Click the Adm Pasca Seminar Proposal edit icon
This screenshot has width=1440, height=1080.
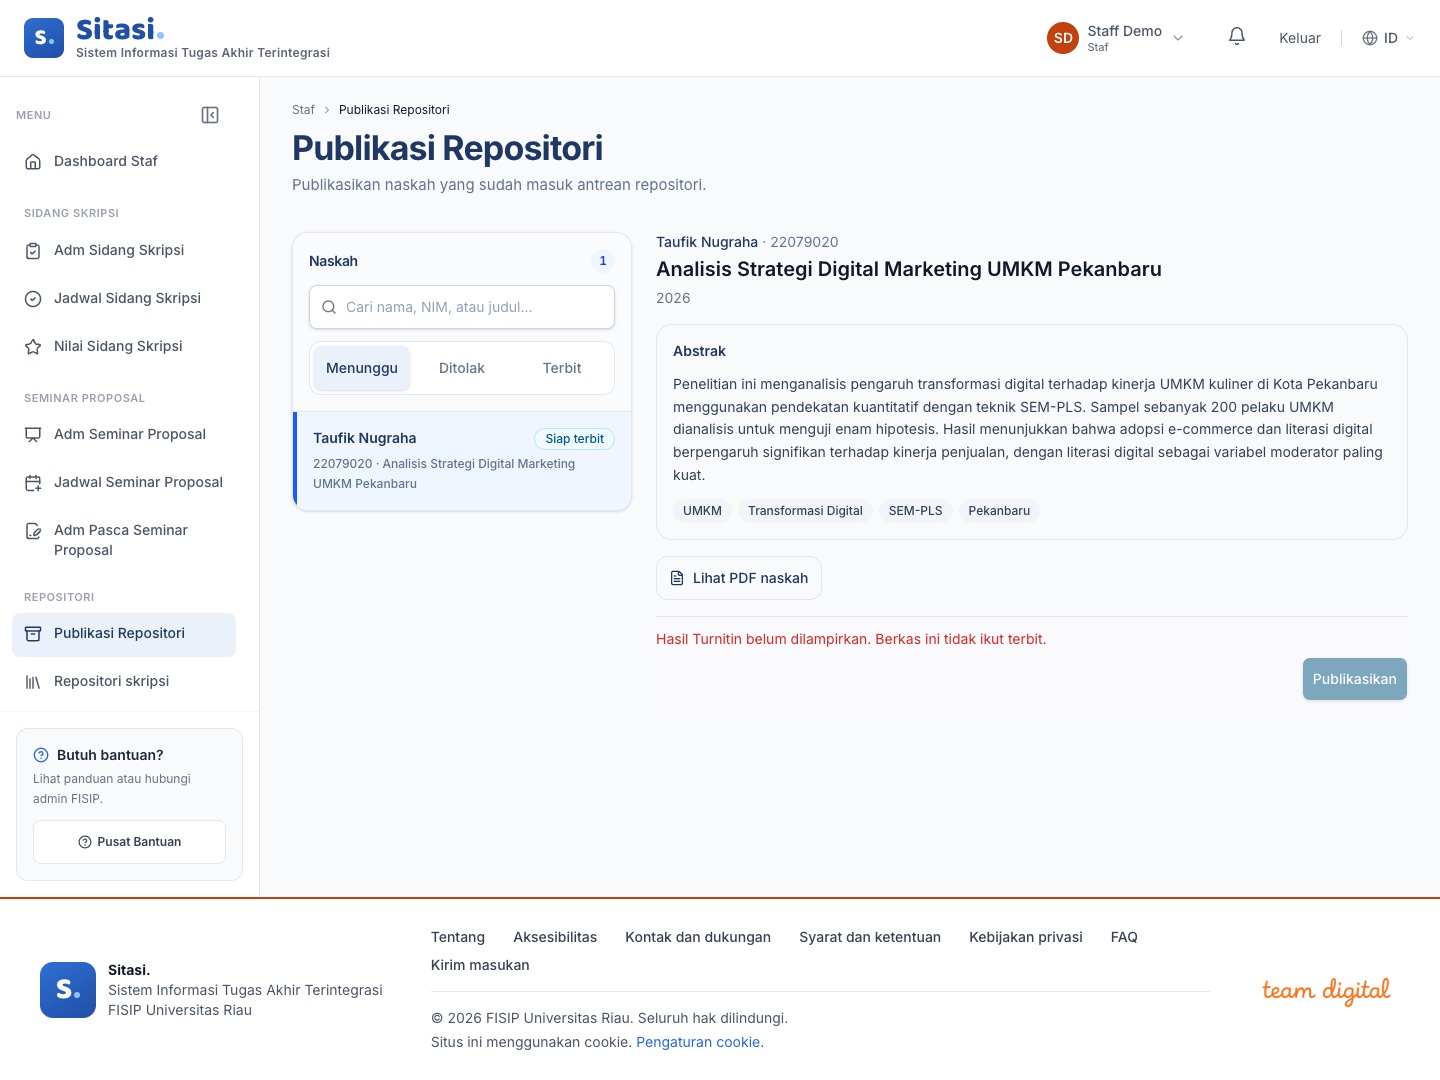pos(33,531)
